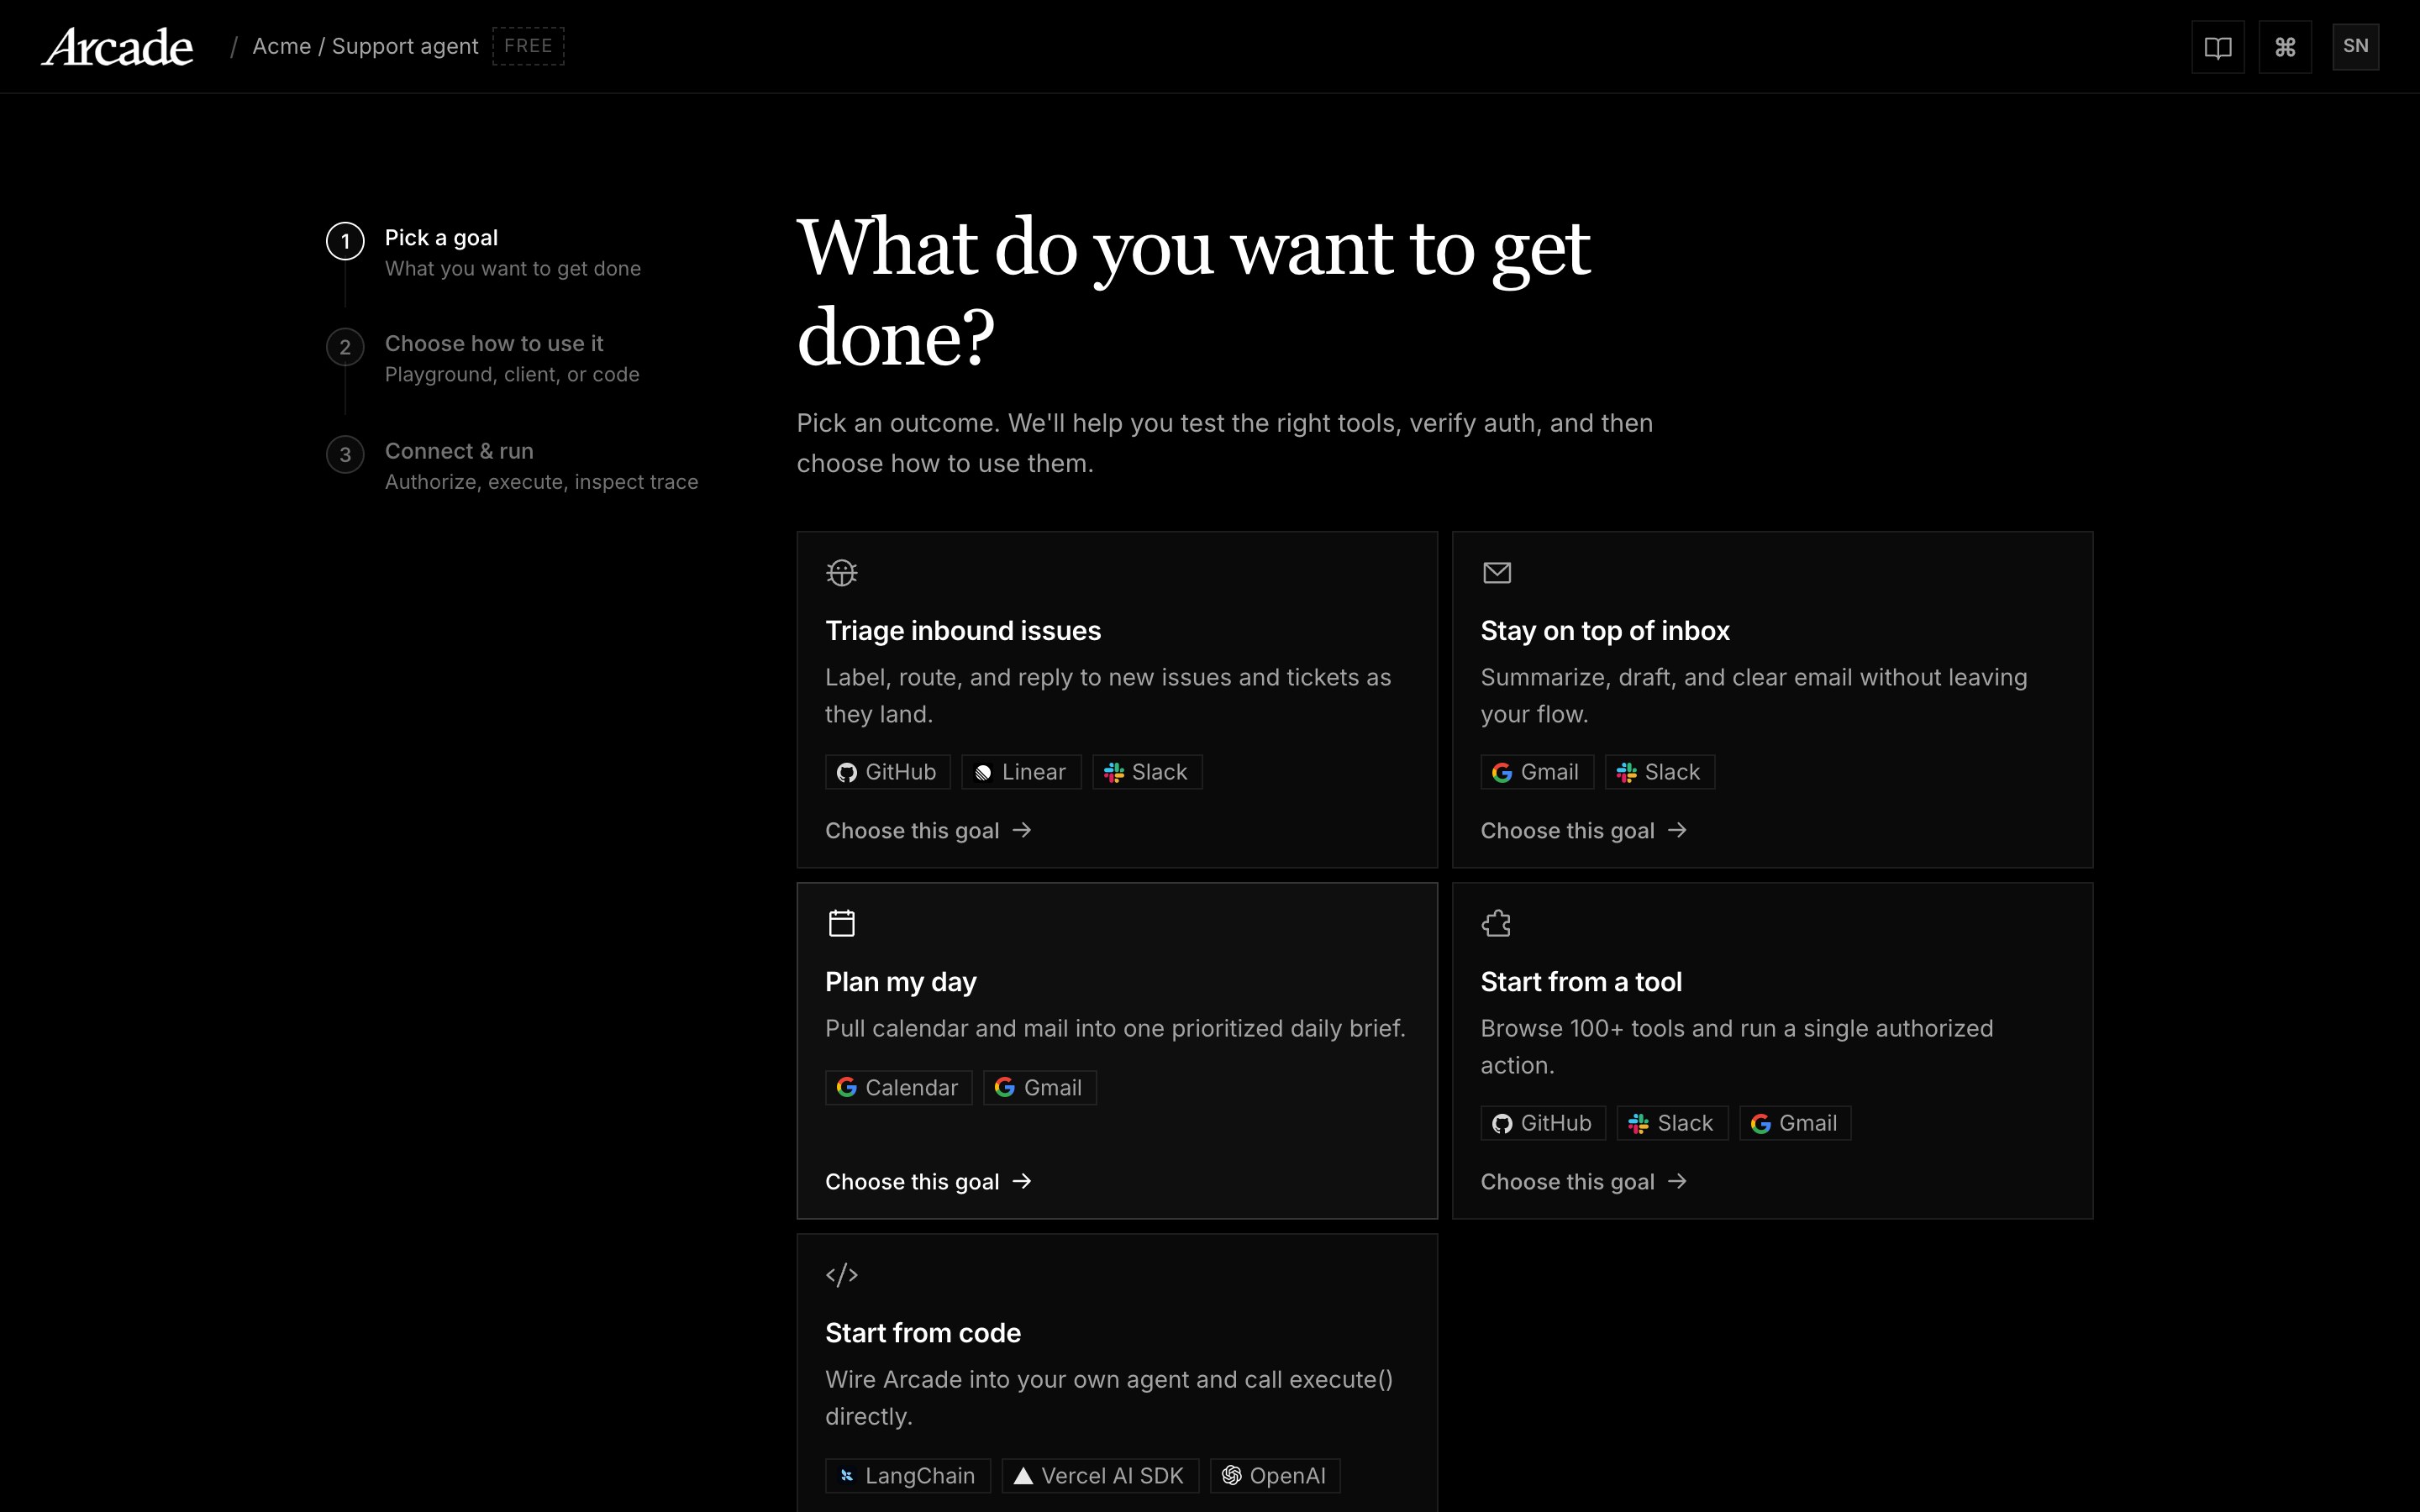Click the Calendar chip in Plan my day
This screenshot has height=1512, width=2420.
[x=898, y=1088]
